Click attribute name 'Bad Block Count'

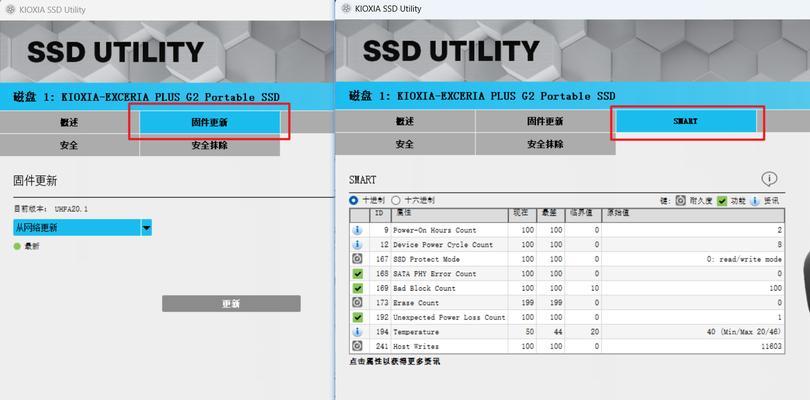tap(424, 288)
